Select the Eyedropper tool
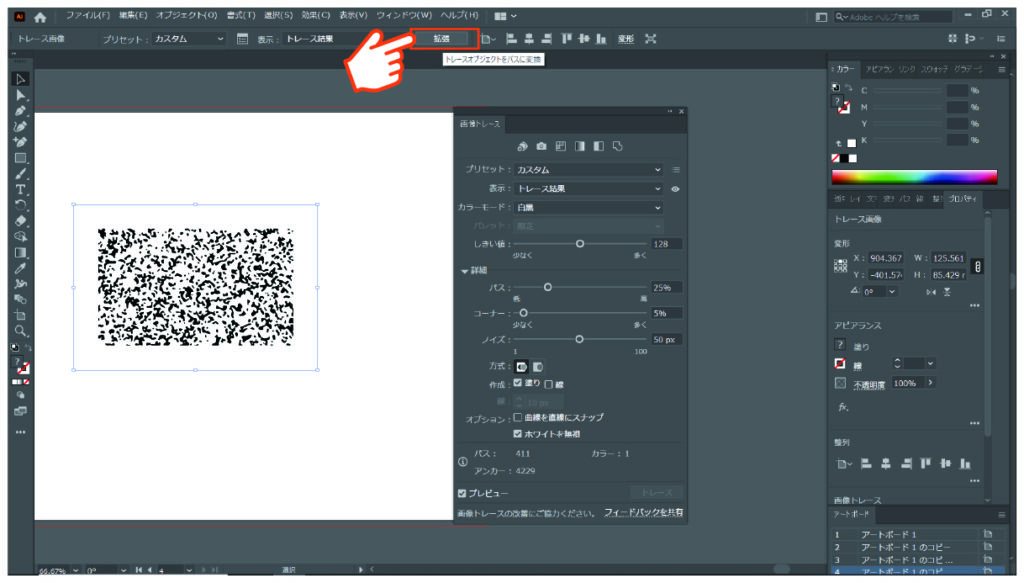1024x583 pixels. pos(20,268)
